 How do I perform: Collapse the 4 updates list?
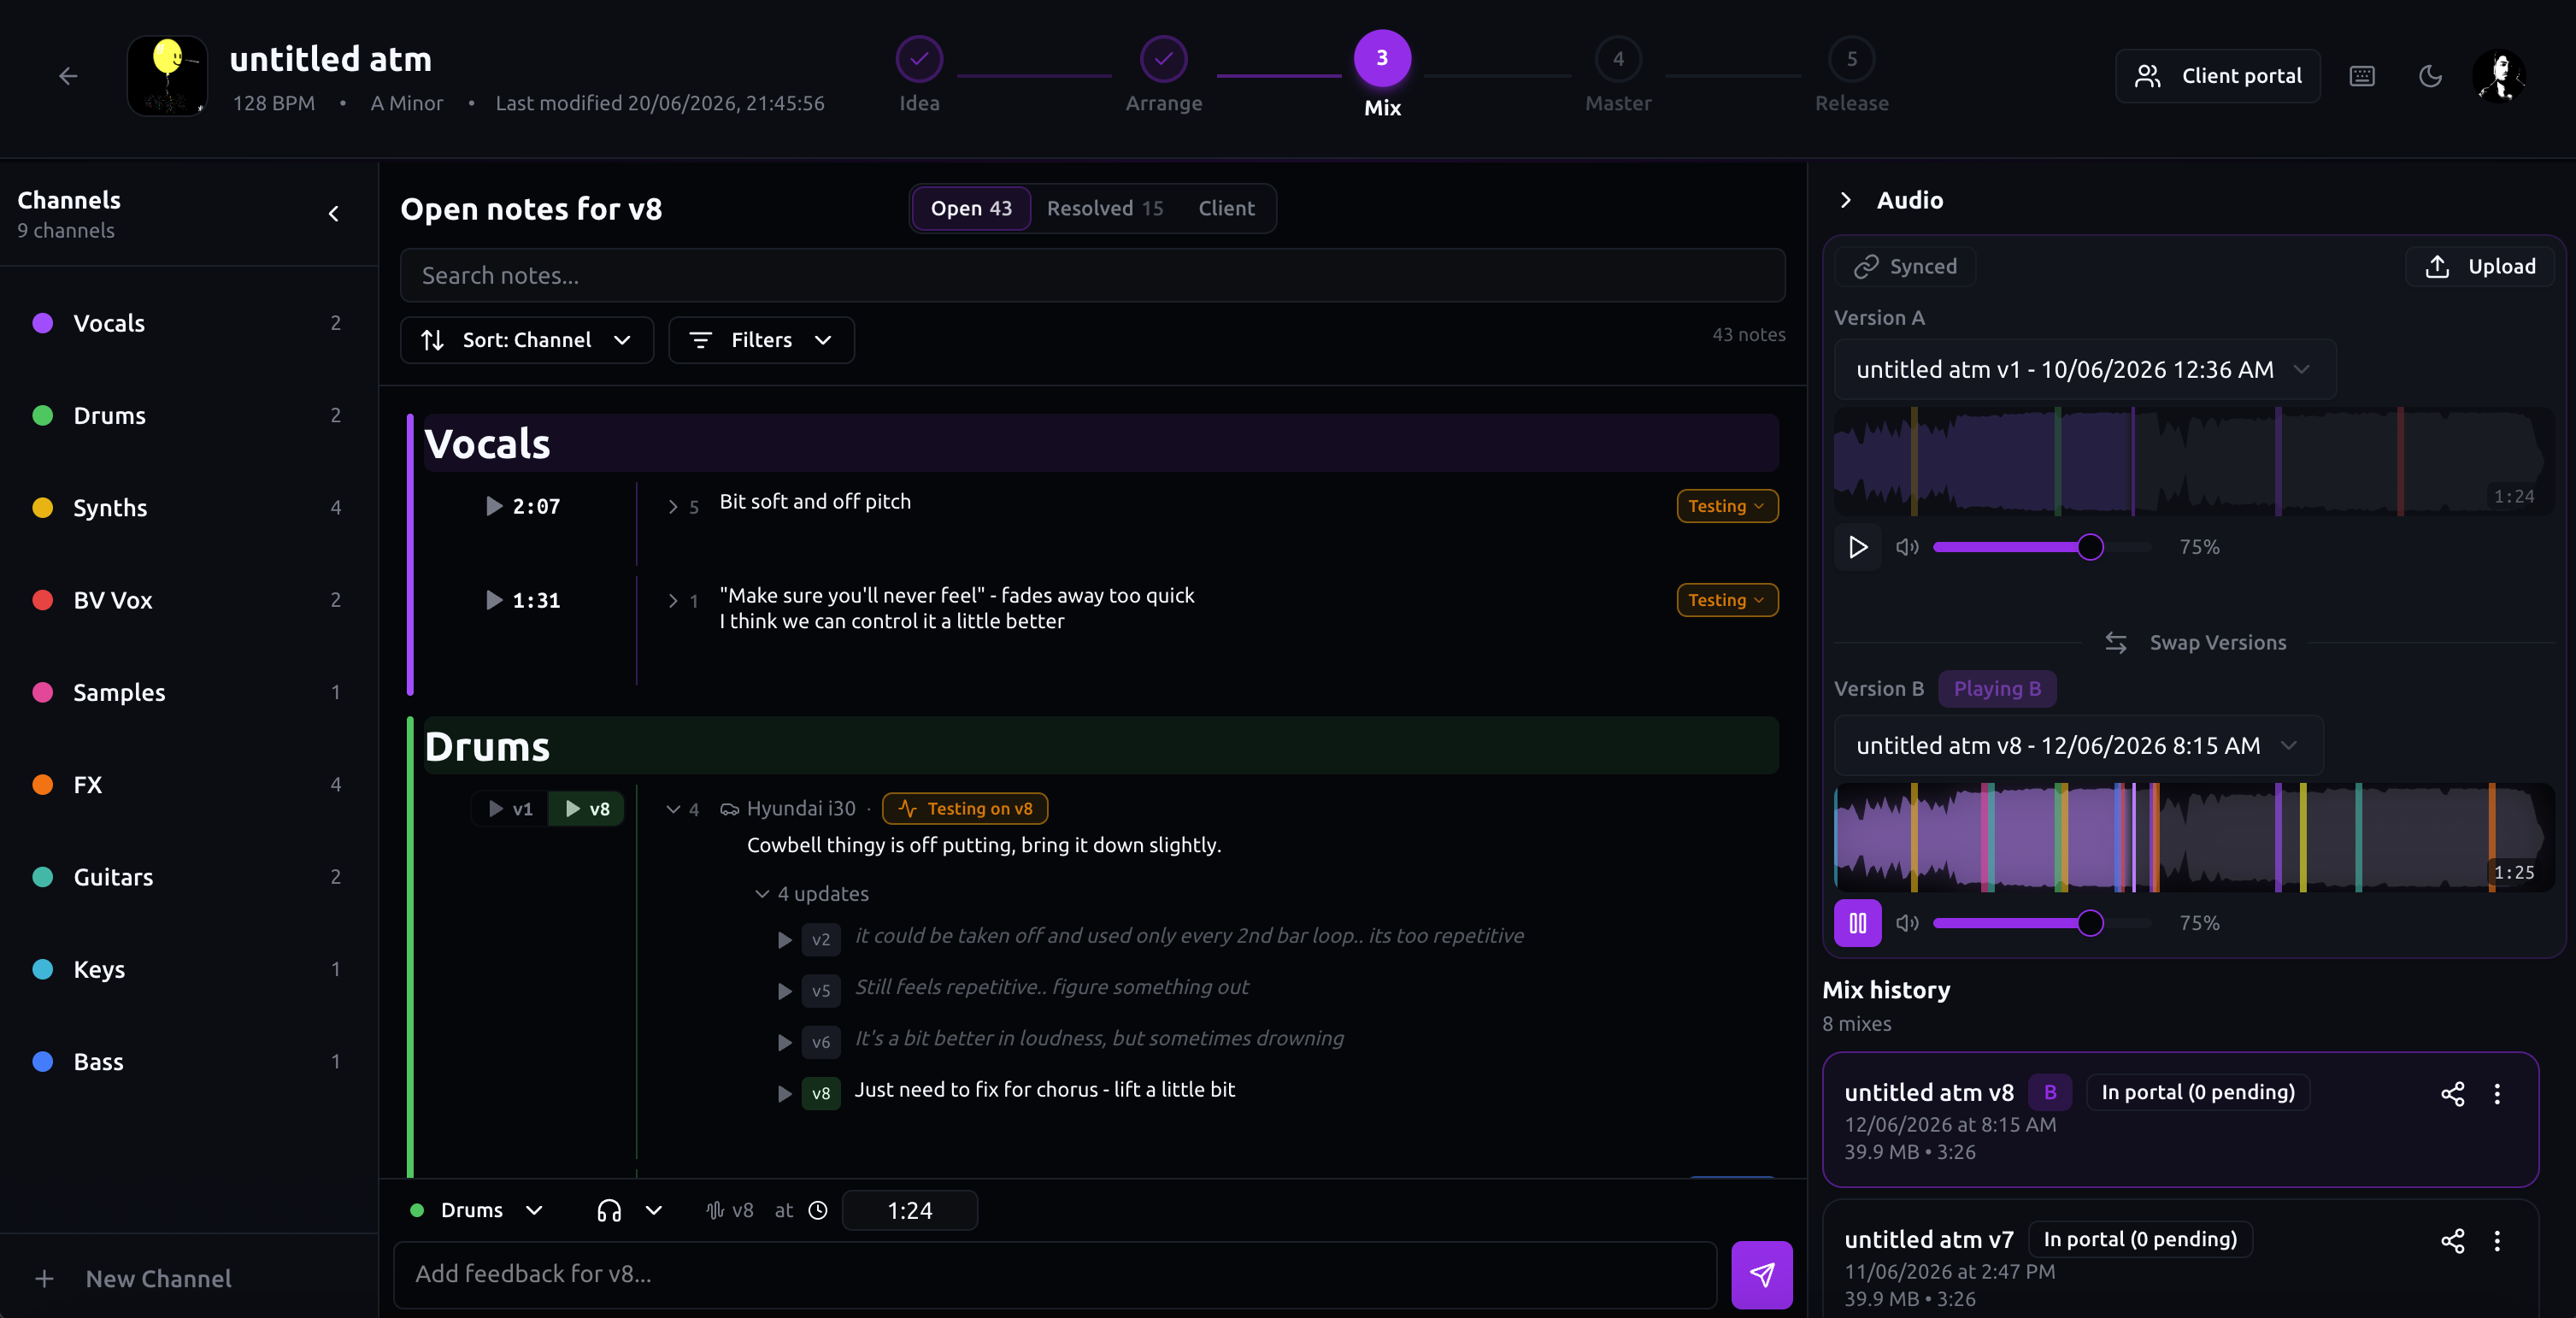[x=812, y=894]
